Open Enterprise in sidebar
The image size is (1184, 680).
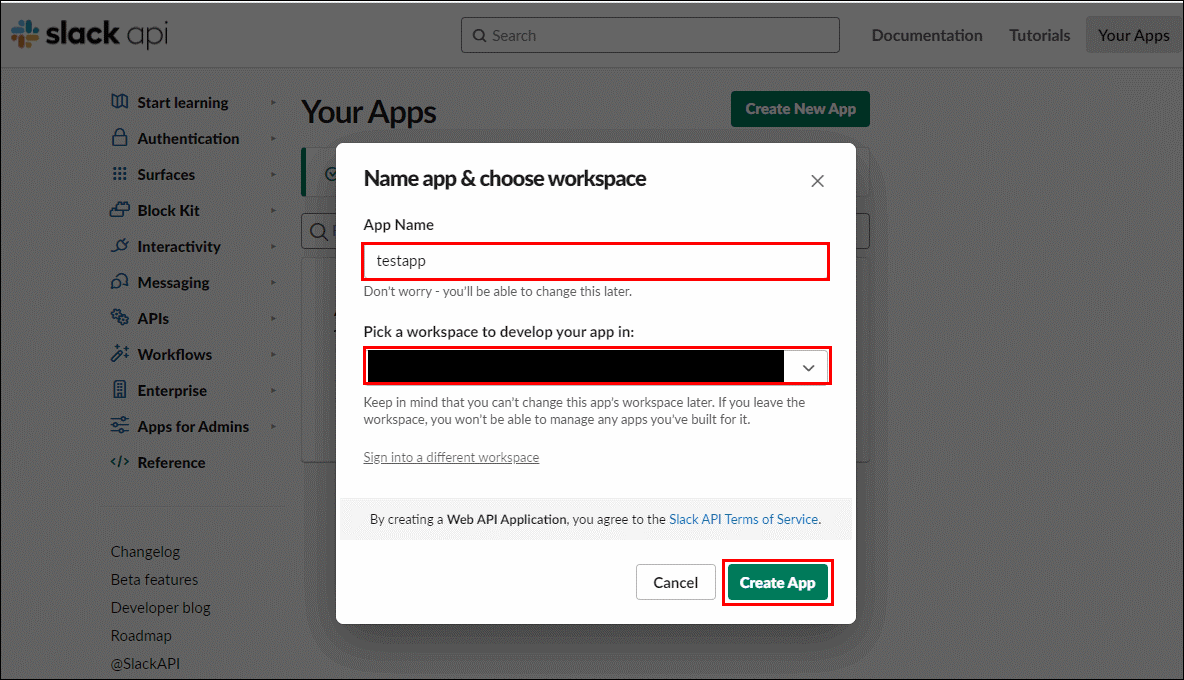pos(172,390)
